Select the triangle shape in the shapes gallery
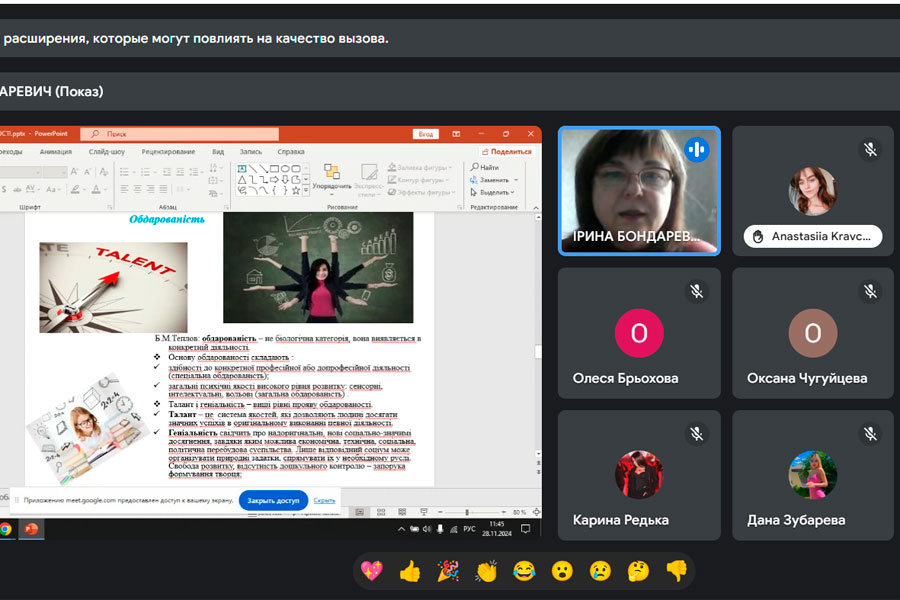Image resolution: width=900 pixels, height=600 pixels. [242, 180]
